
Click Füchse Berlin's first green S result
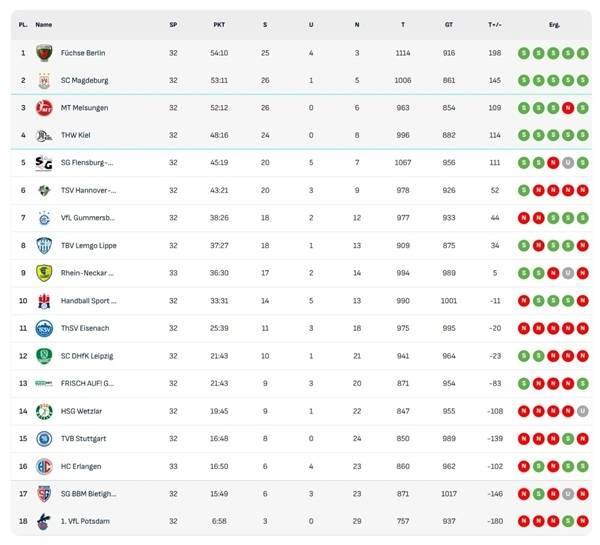523,53
